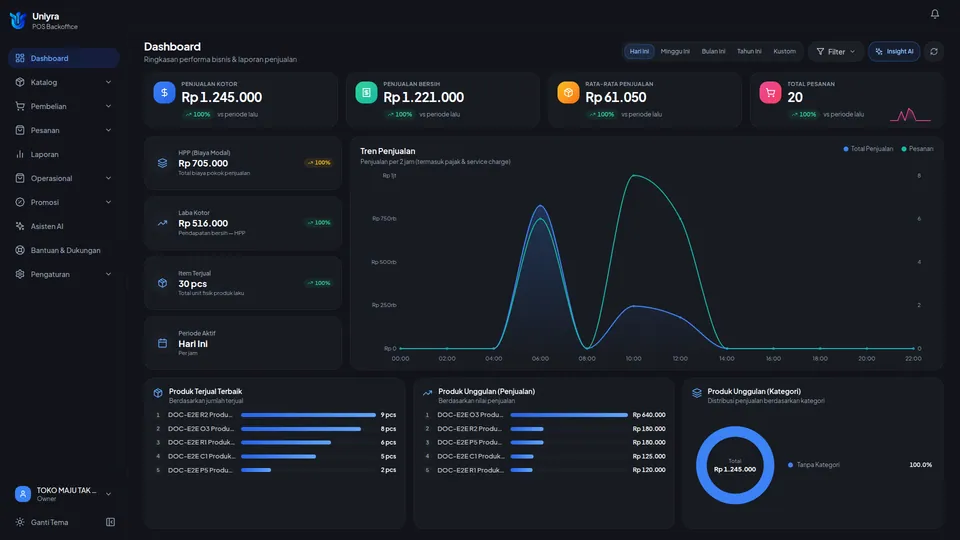The width and height of the screenshot is (960, 540).
Task: Toggle Pesanan legend series
Action: (x=917, y=149)
